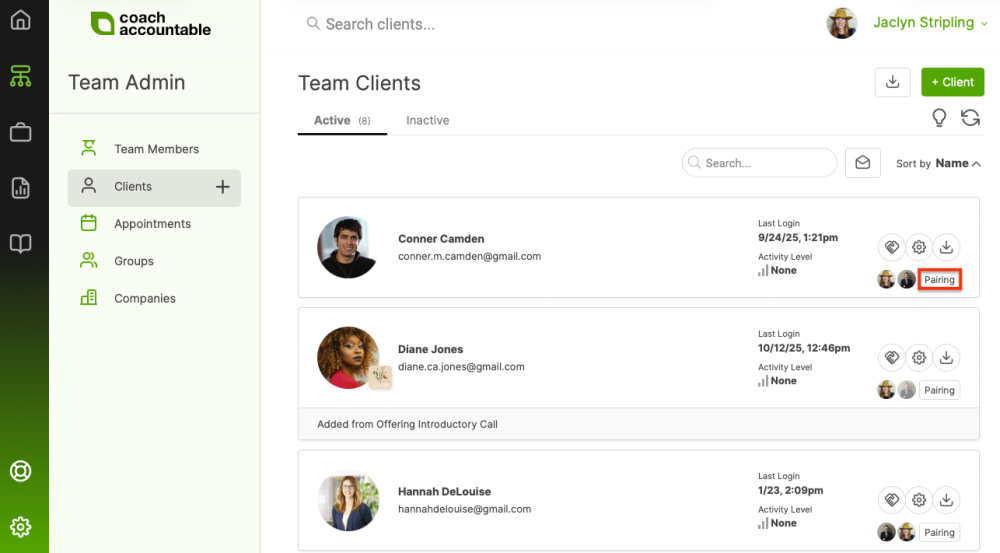Click the lightbulb tips icon
This screenshot has height=553, width=1000.
(939, 118)
